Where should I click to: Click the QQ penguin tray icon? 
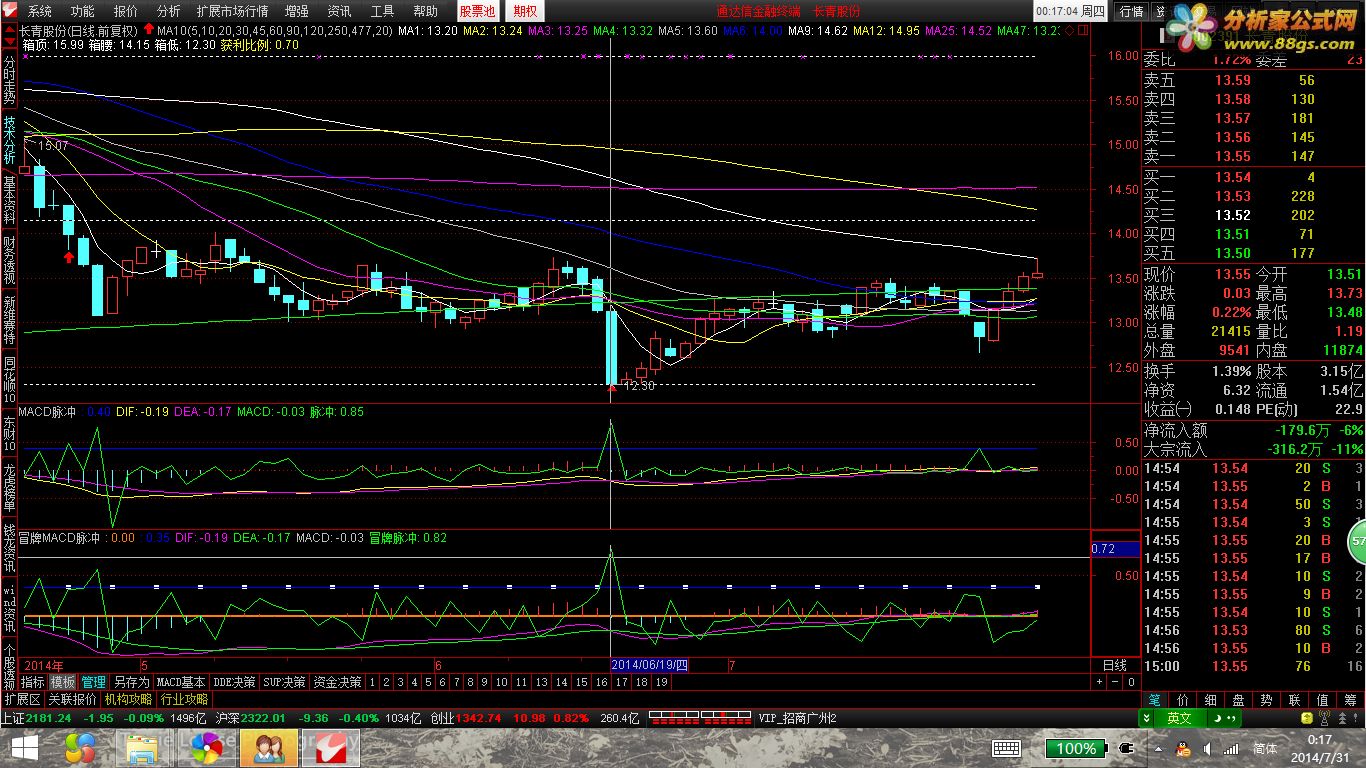1183,748
